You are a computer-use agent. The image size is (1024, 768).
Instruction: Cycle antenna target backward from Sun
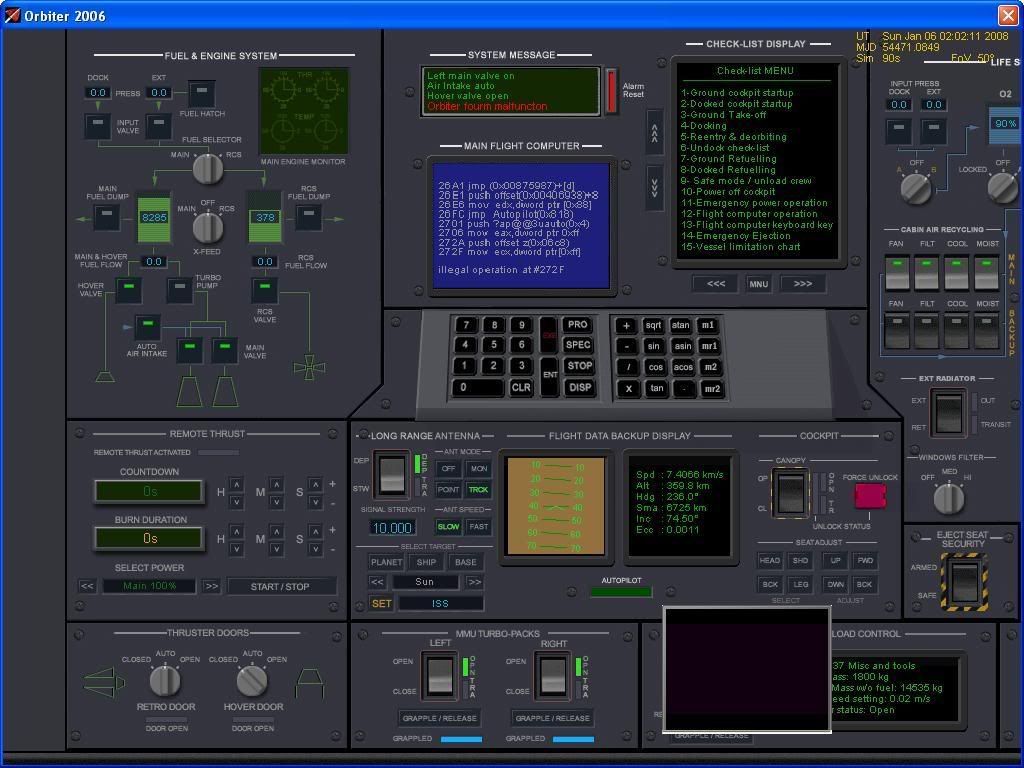coord(377,582)
